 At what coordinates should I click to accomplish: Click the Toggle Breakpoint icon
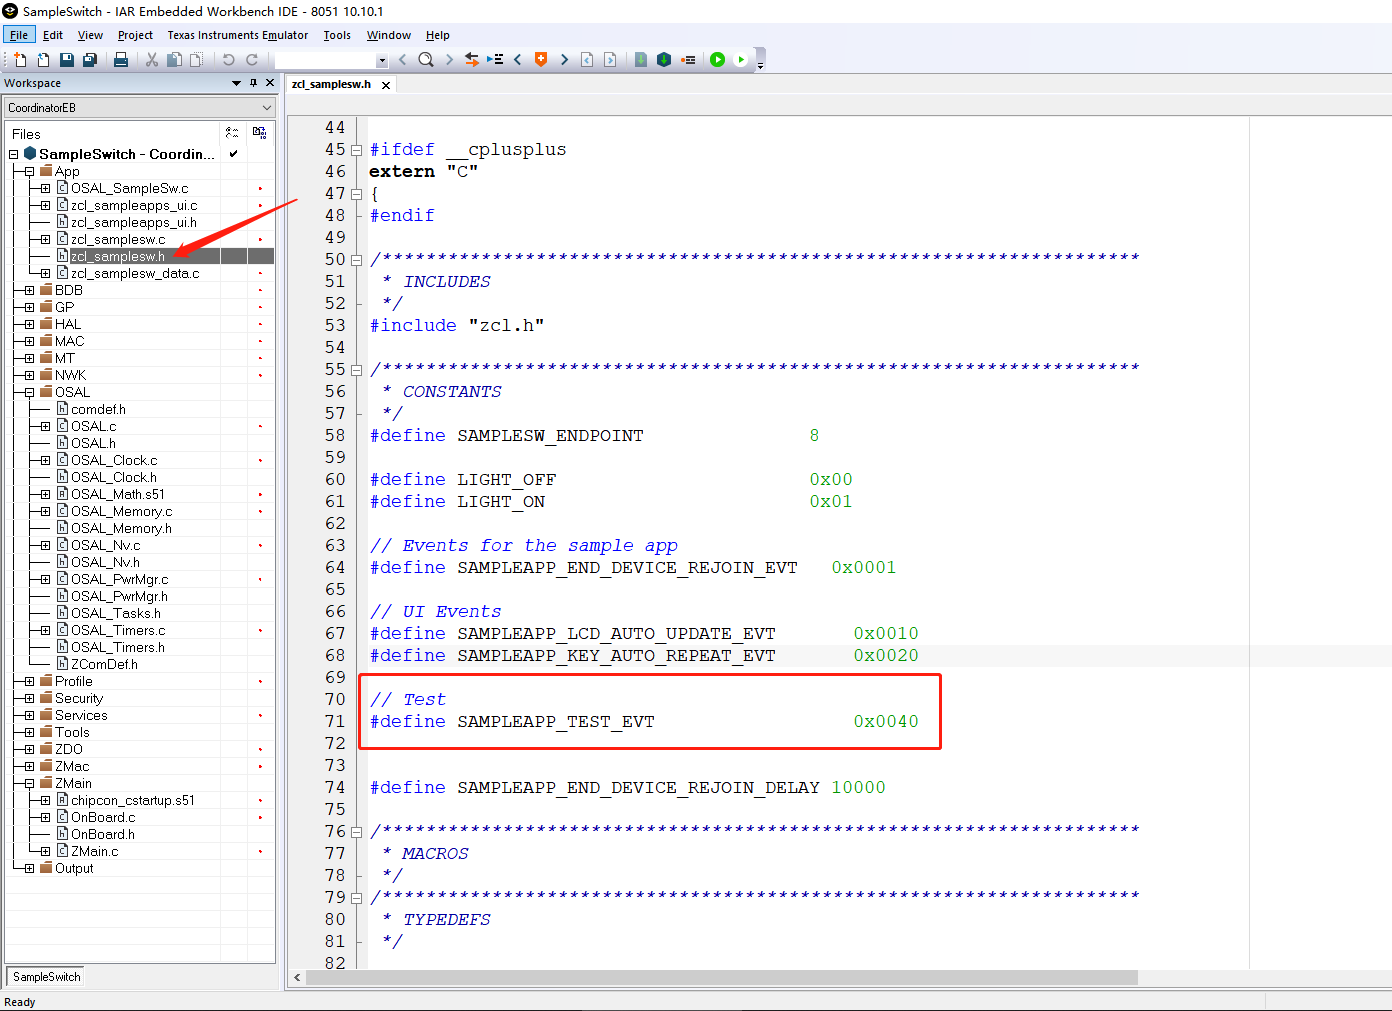(688, 60)
